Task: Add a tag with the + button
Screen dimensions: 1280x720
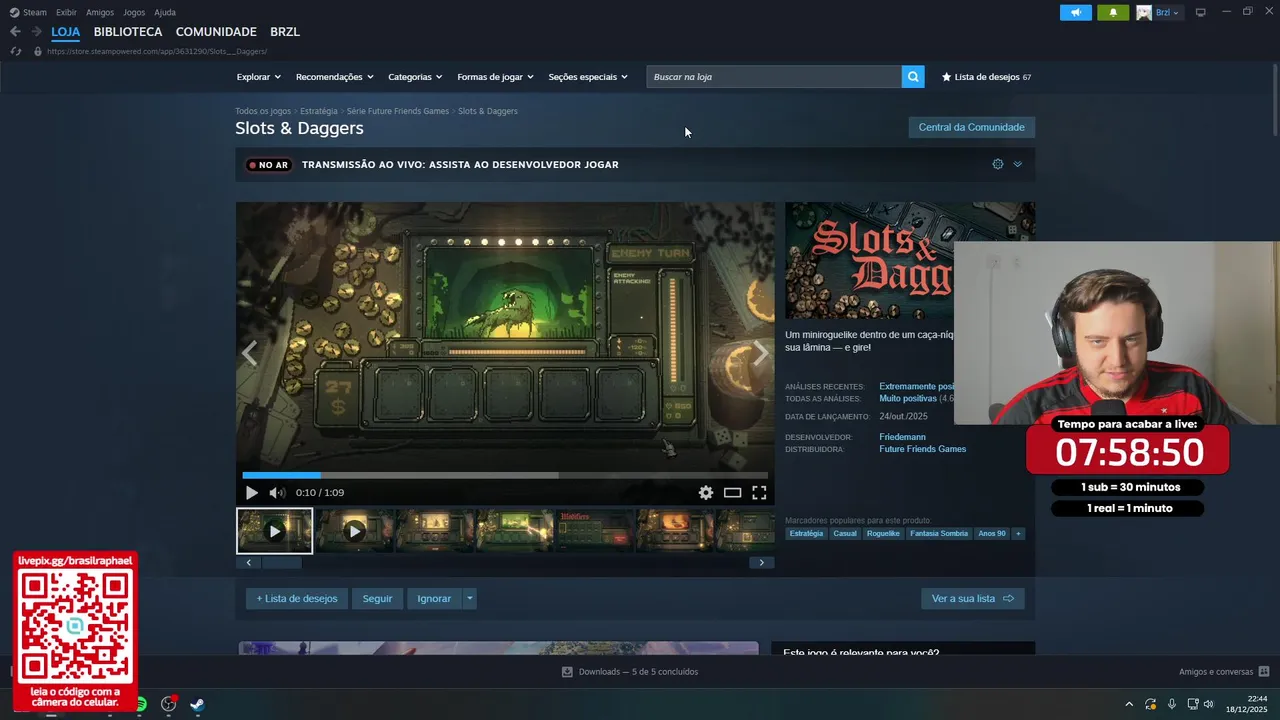Action: [1019, 533]
